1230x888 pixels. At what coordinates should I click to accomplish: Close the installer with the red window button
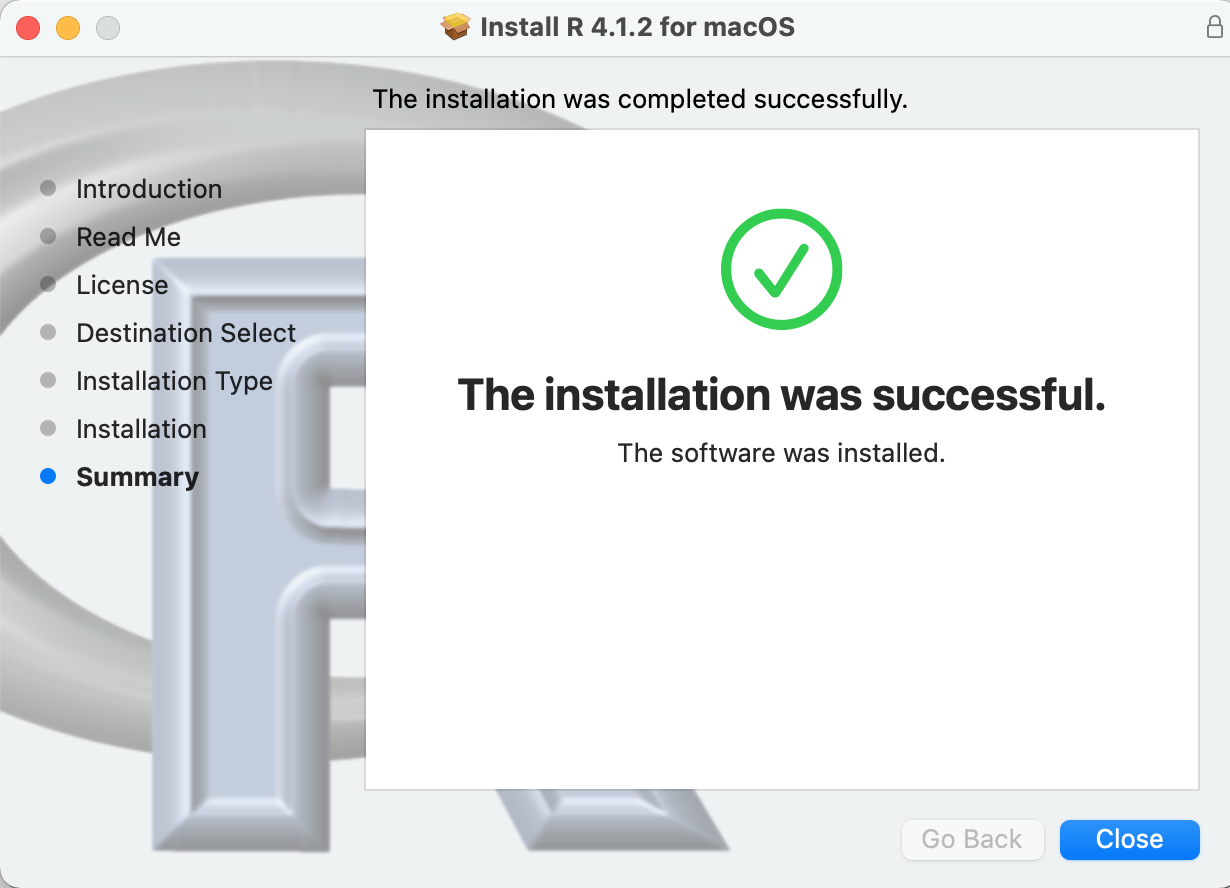point(28,28)
